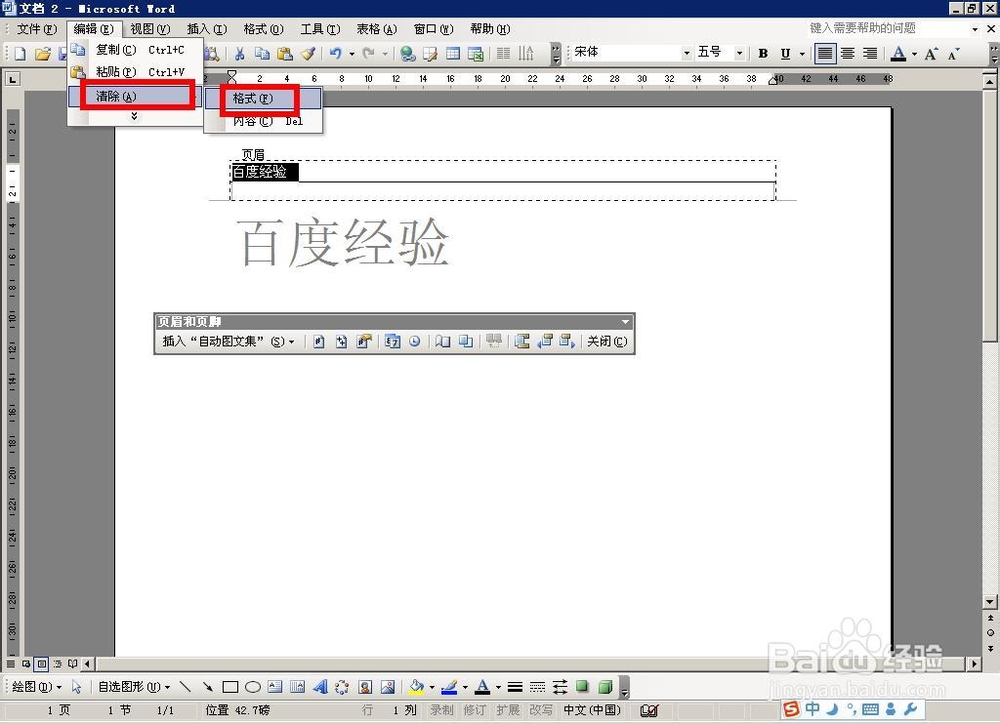Open the 绘图 drawing menu dropdown
The width and height of the screenshot is (1000, 724).
tap(37, 687)
